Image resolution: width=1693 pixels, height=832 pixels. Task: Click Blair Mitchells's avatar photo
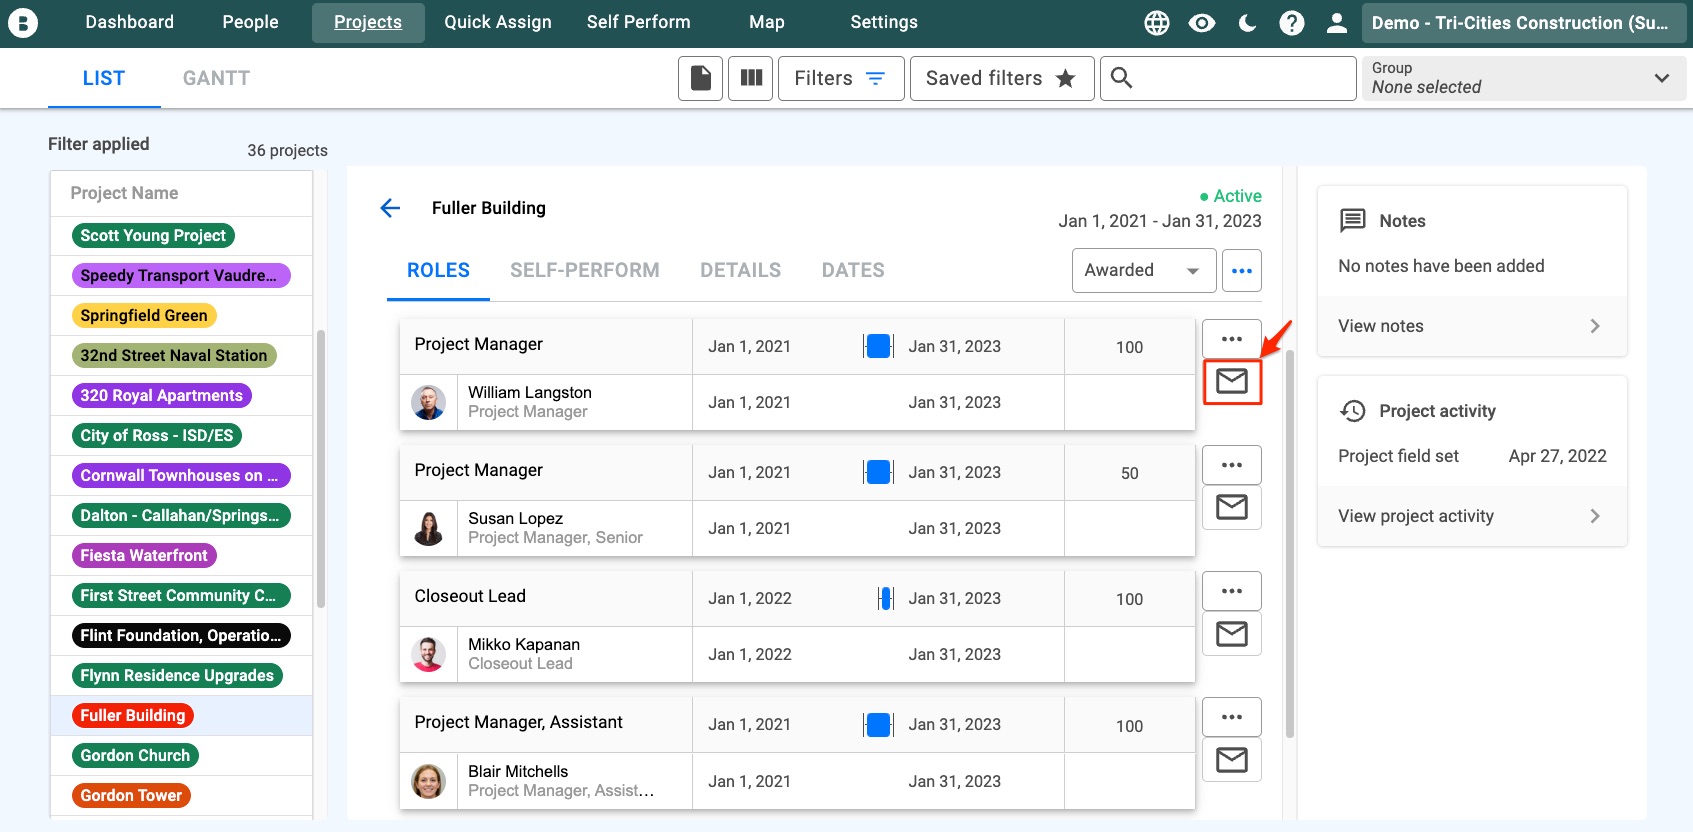pos(429,781)
